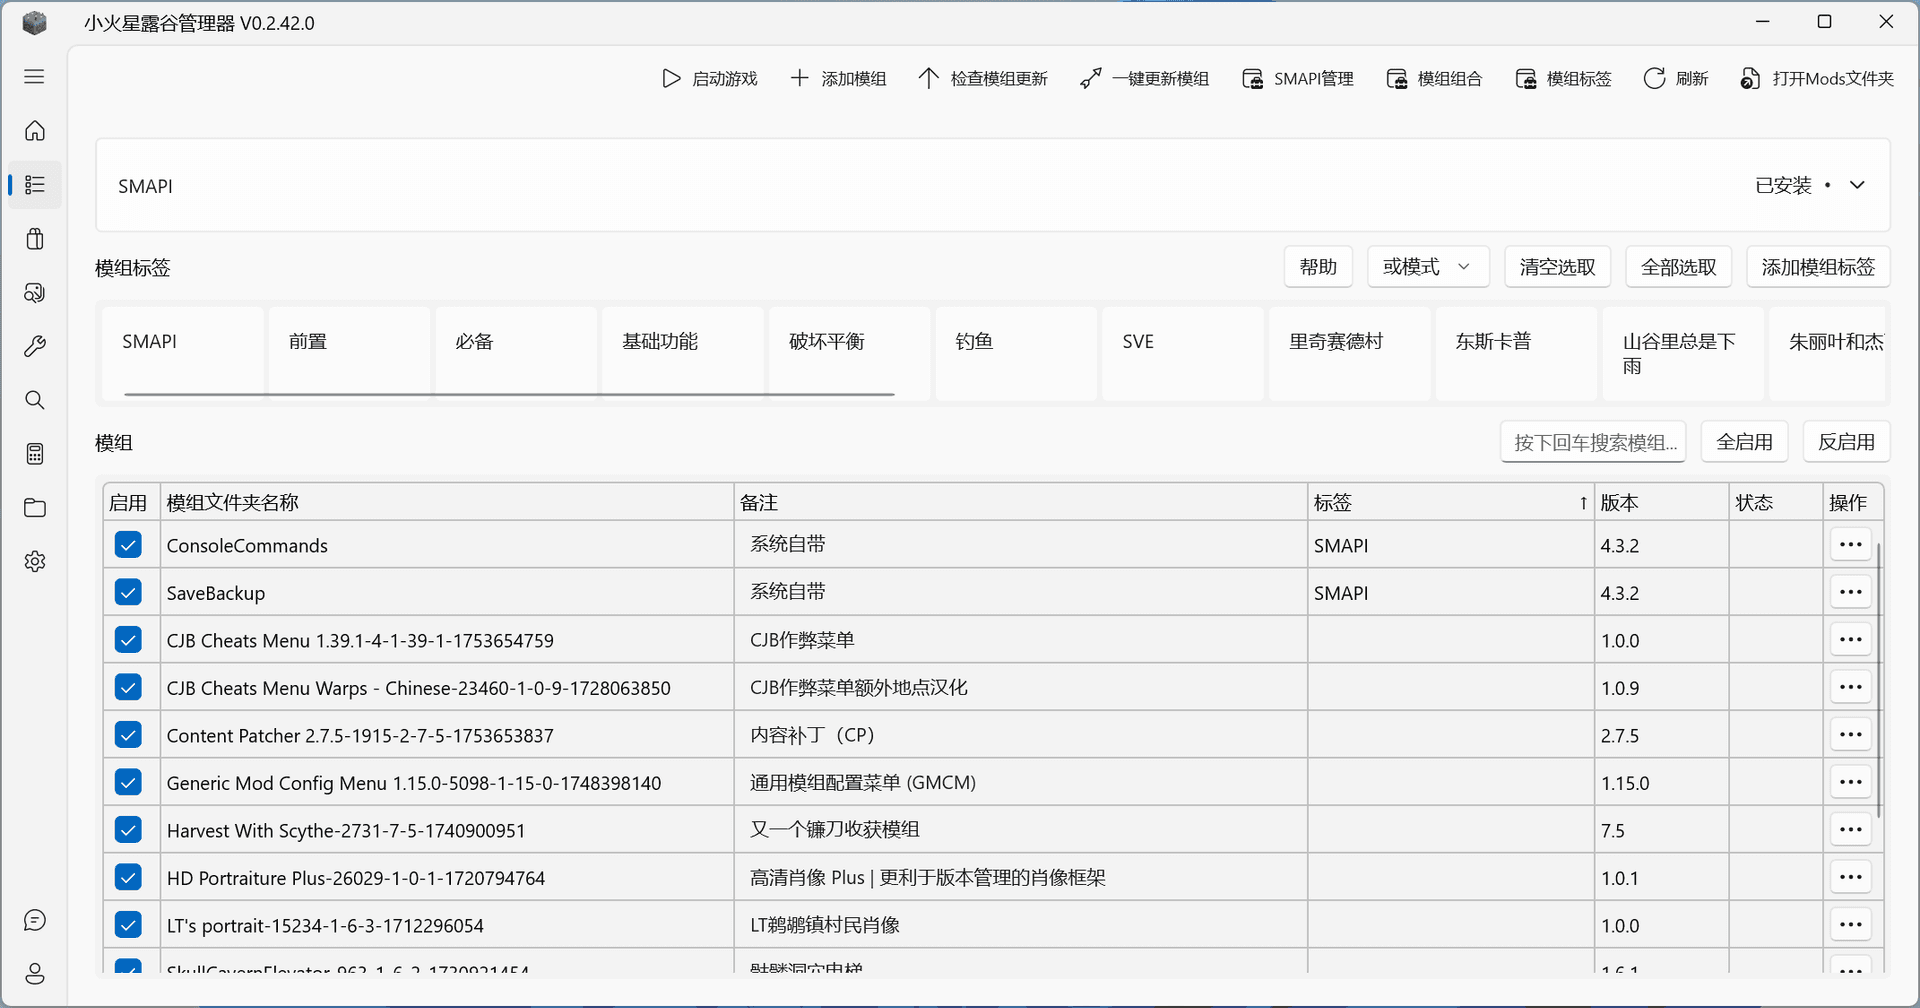Expand the SMAPI 已安装 panel chevron
This screenshot has height=1008, width=1920.
pyautogui.click(x=1857, y=185)
